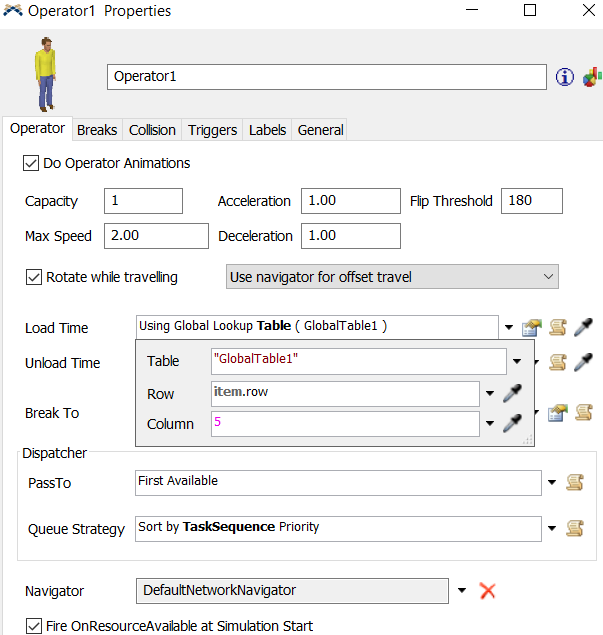Click the eyedropper sampler next to Row field
This screenshot has height=635, width=603.
tap(512, 393)
